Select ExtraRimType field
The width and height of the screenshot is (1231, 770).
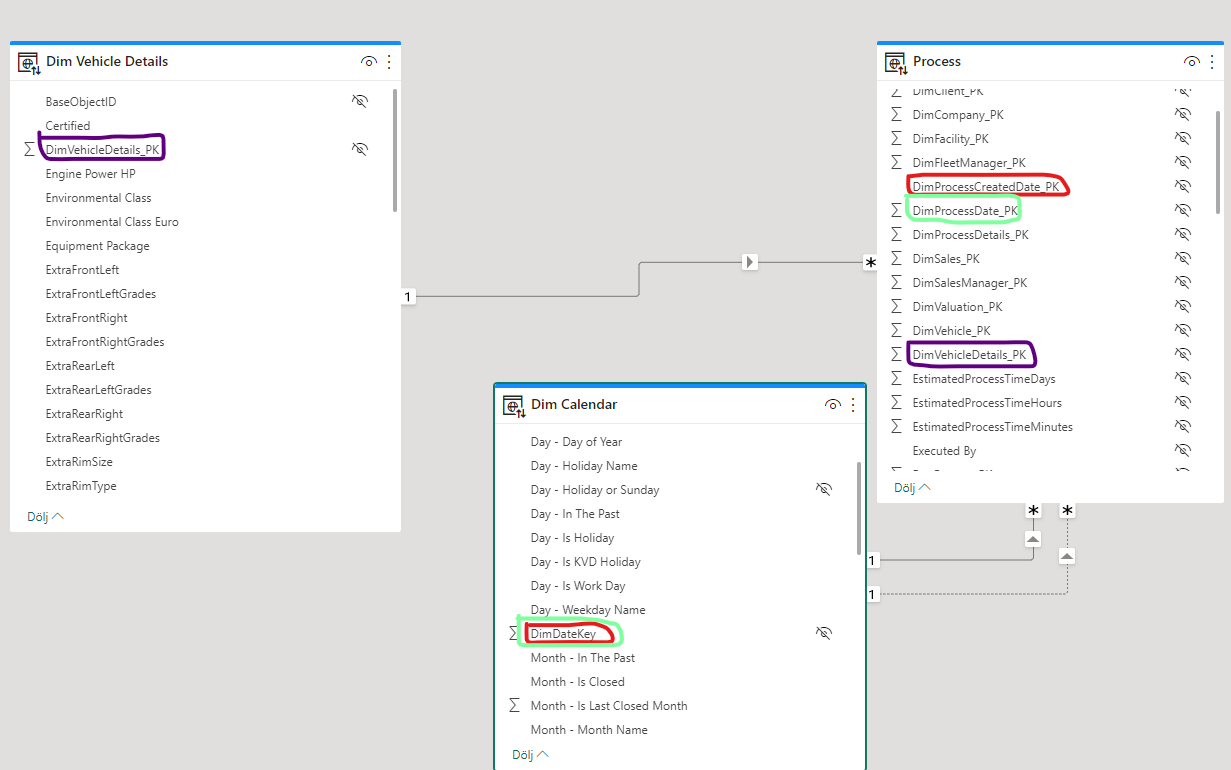pos(81,486)
